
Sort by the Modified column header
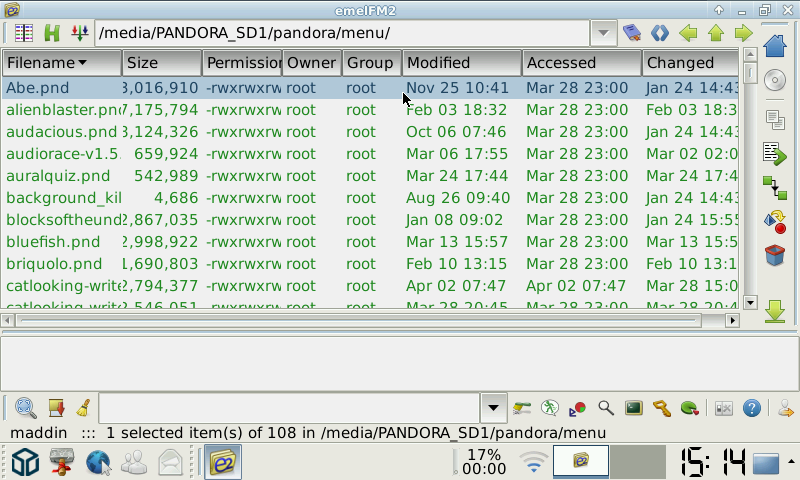[462, 63]
